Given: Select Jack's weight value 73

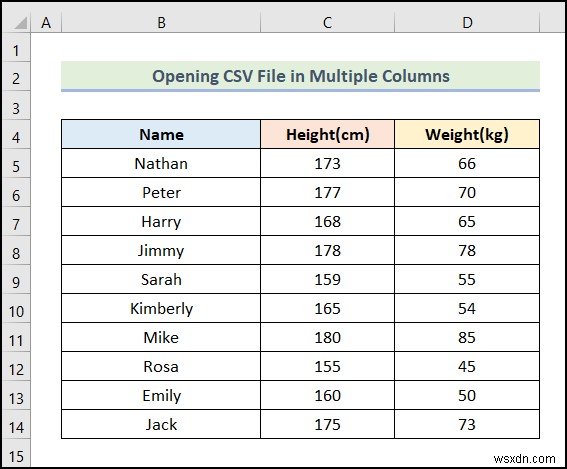Looking at the screenshot, I should (467, 424).
